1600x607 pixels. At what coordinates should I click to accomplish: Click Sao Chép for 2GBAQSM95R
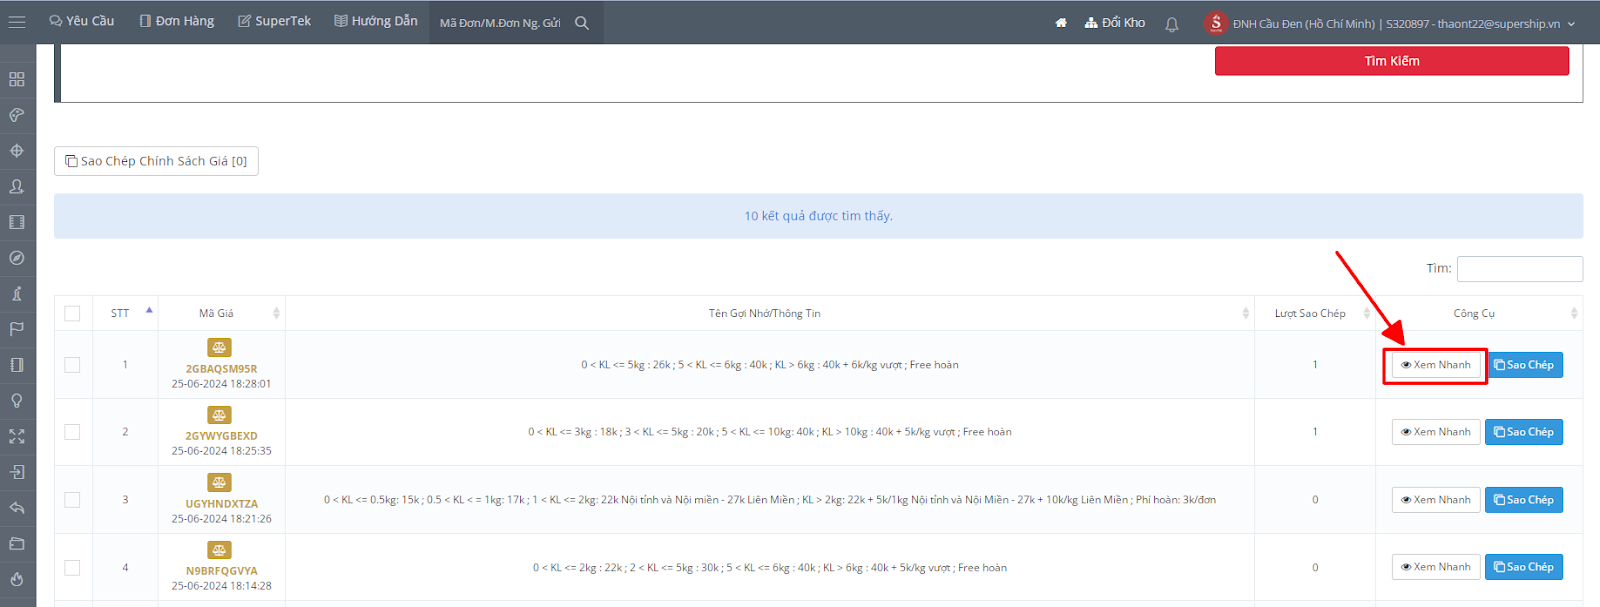point(1524,365)
